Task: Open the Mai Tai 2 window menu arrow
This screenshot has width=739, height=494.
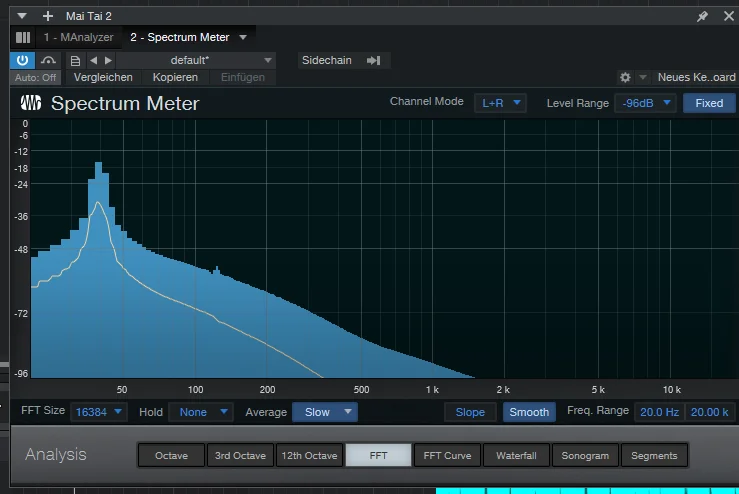Action: click(x=22, y=16)
